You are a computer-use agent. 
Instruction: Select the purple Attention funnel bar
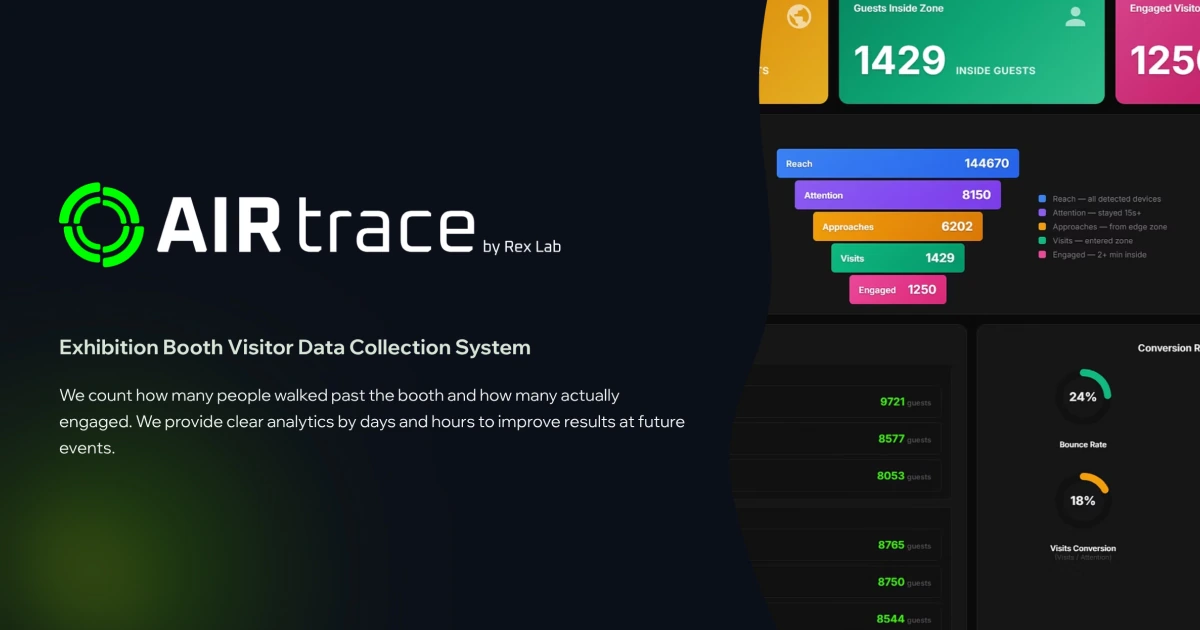[x=898, y=195]
